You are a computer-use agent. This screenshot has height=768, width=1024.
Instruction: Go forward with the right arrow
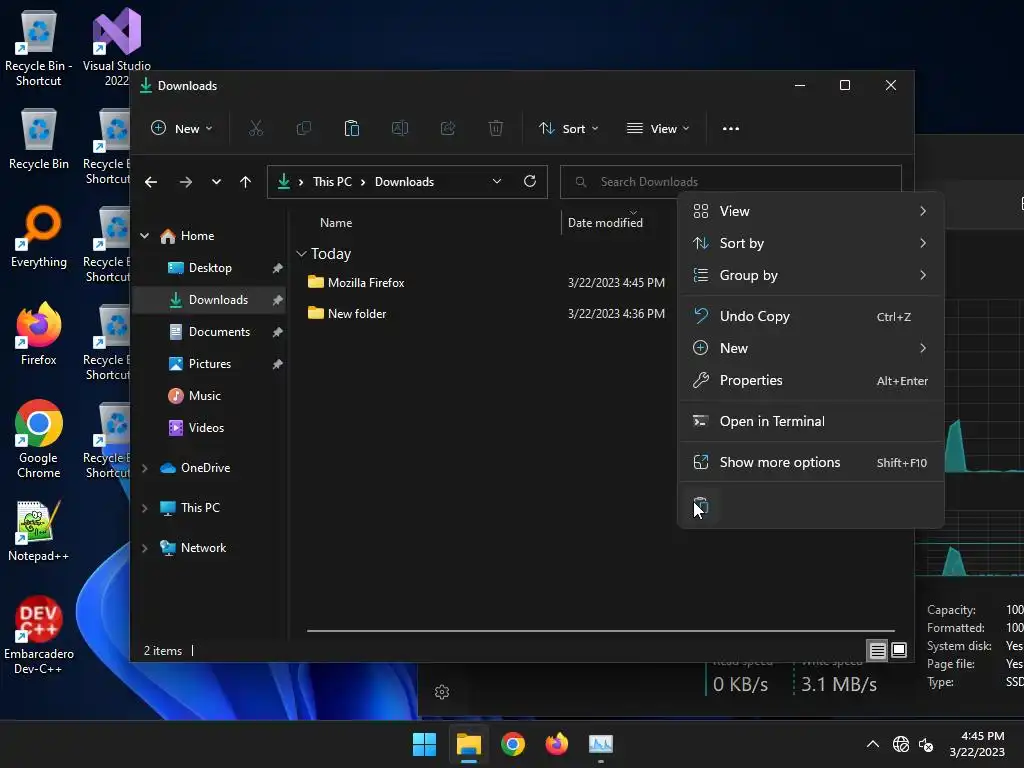click(185, 182)
